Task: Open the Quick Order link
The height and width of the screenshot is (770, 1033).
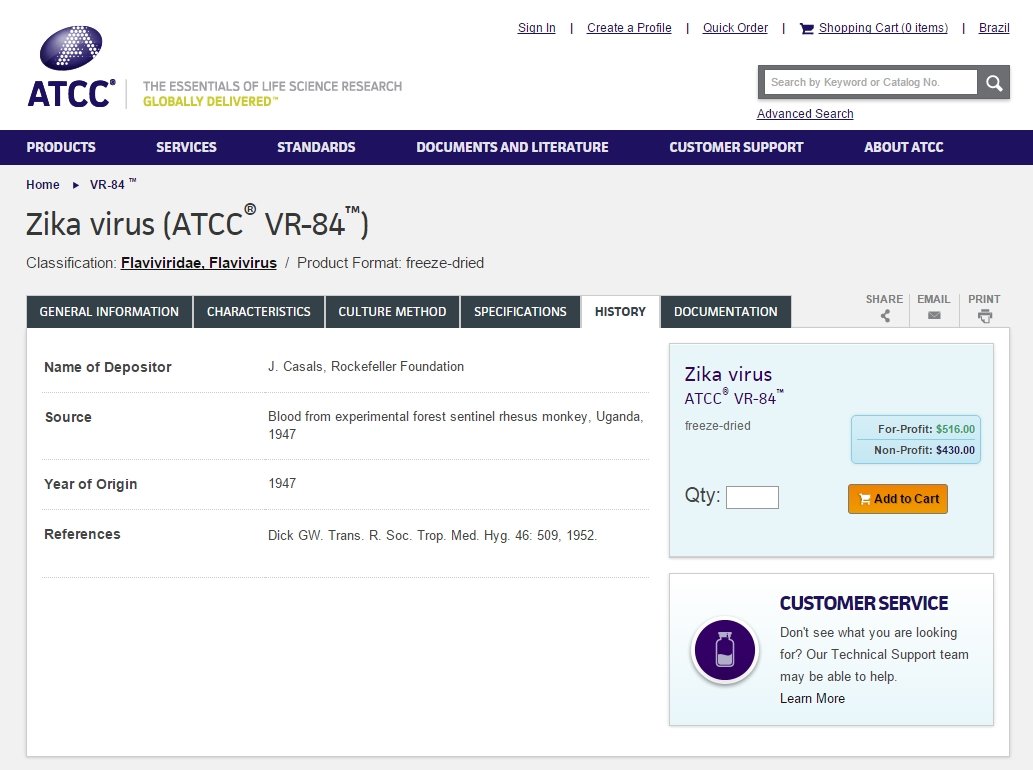Action: 735,28
